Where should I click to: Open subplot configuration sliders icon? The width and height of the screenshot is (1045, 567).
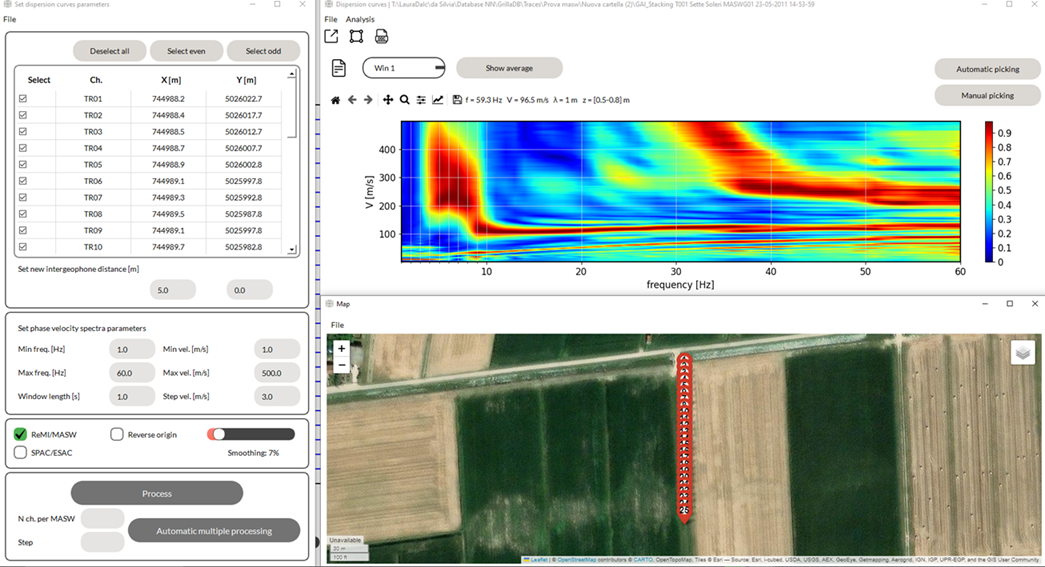coord(421,100)
